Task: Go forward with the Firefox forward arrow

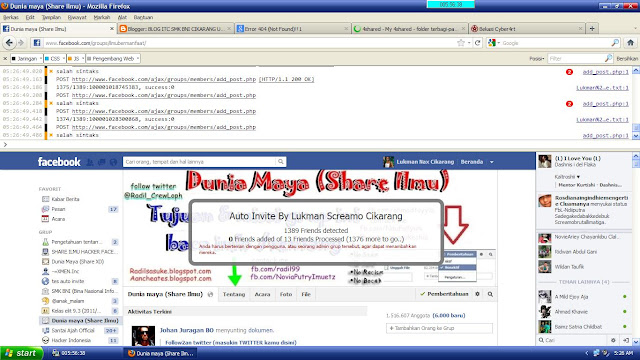Action: (21, 42)
